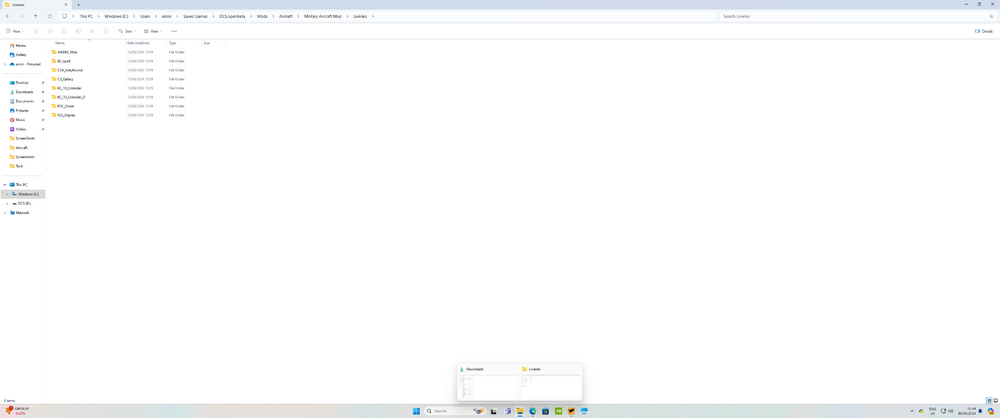Image resolution: width=1000 pixels, height=418 pixels.
Task: Open pinned Pictures folder
Action: point(19,110)
